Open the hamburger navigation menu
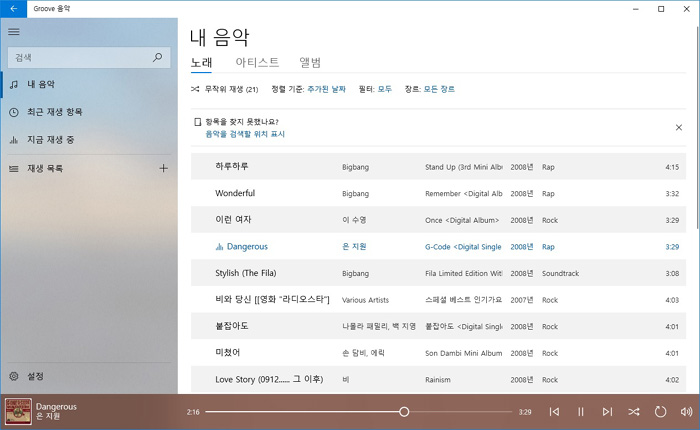The width and height of the screenshot is (700, 430). pyautogui.click(x=13, y=31)
